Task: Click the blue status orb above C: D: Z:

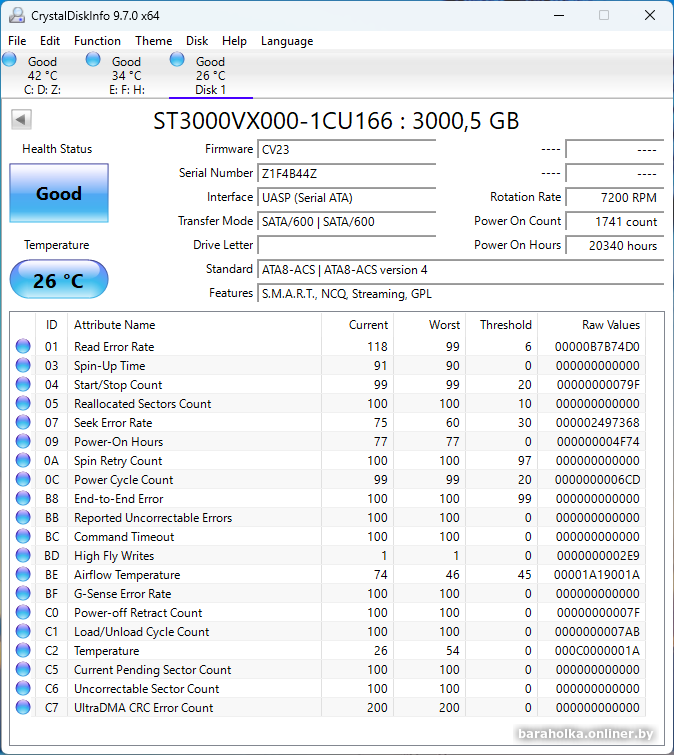Action: pyautogui.click(x=9, y=59)
